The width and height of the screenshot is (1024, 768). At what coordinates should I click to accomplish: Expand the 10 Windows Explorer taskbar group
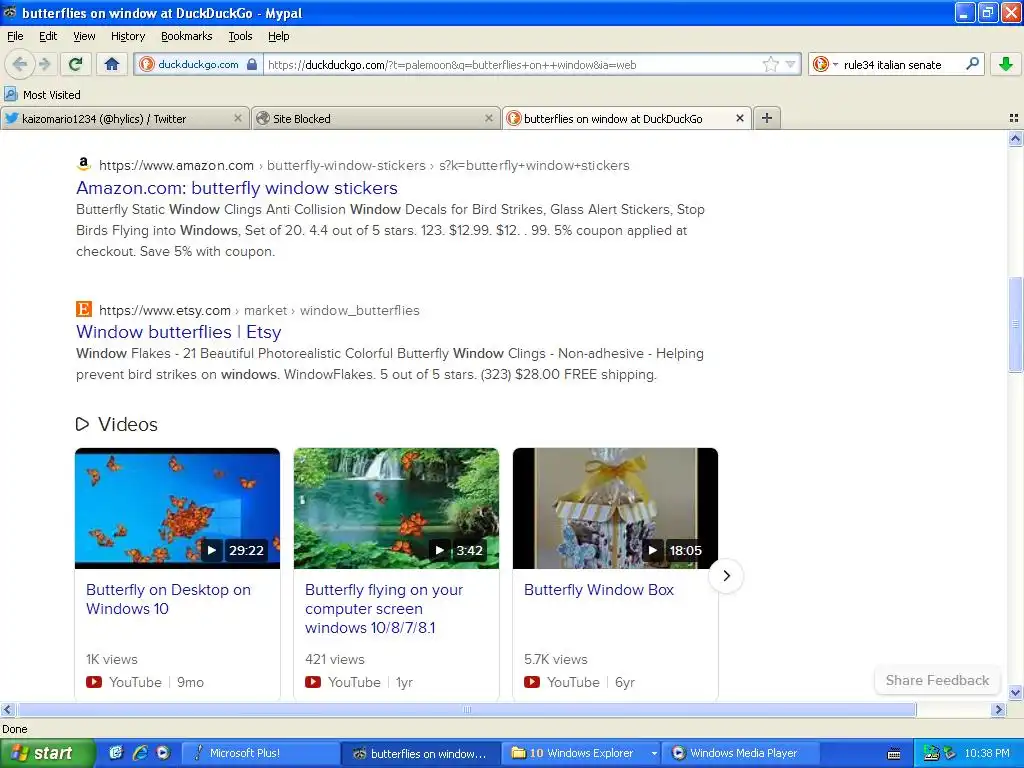tap(581, 753)
